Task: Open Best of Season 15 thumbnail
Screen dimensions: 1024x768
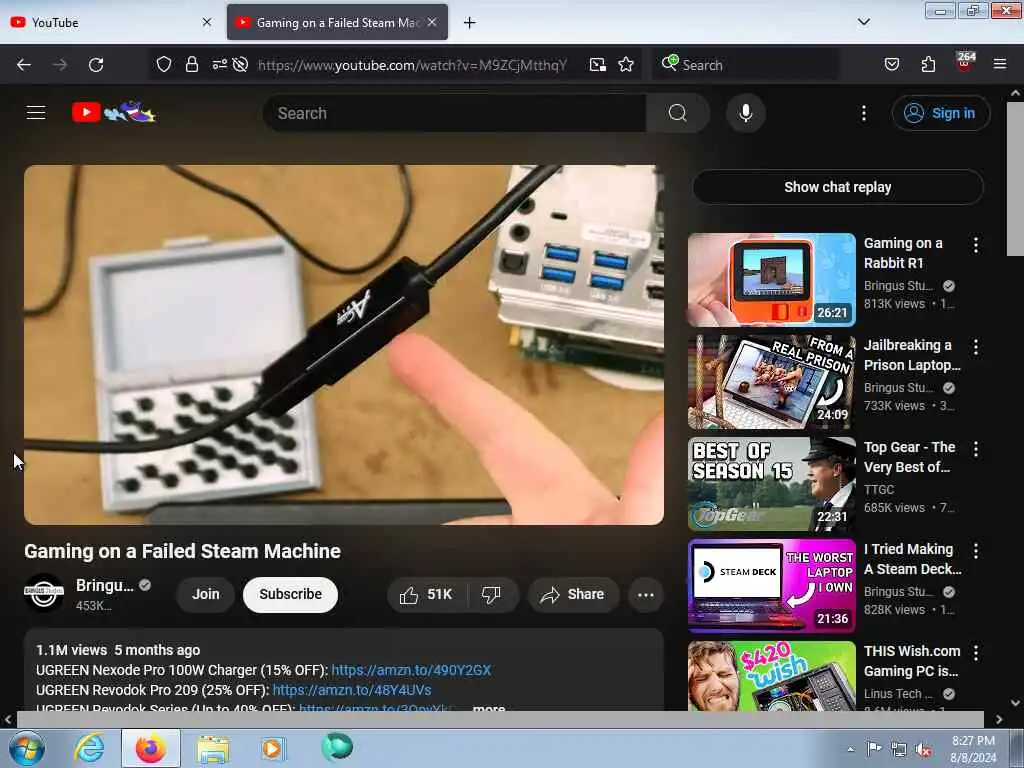Action: pos(771,483)
